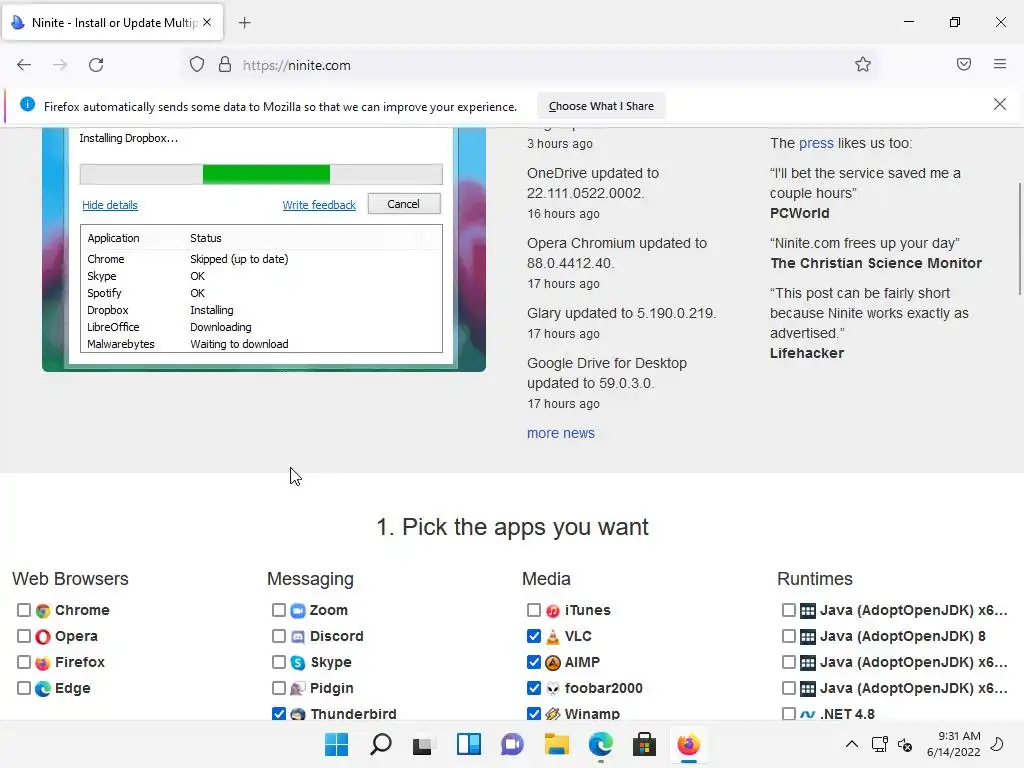This screenshot has height=768, width=1024.
Task: Click Choose What I Share button
Action: click(x=601, y=106)
